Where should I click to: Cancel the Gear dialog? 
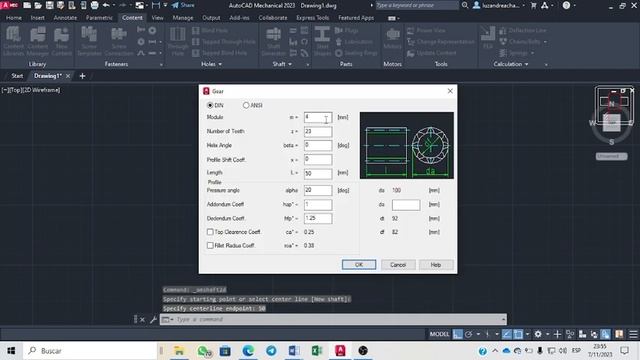coord(398,265)
